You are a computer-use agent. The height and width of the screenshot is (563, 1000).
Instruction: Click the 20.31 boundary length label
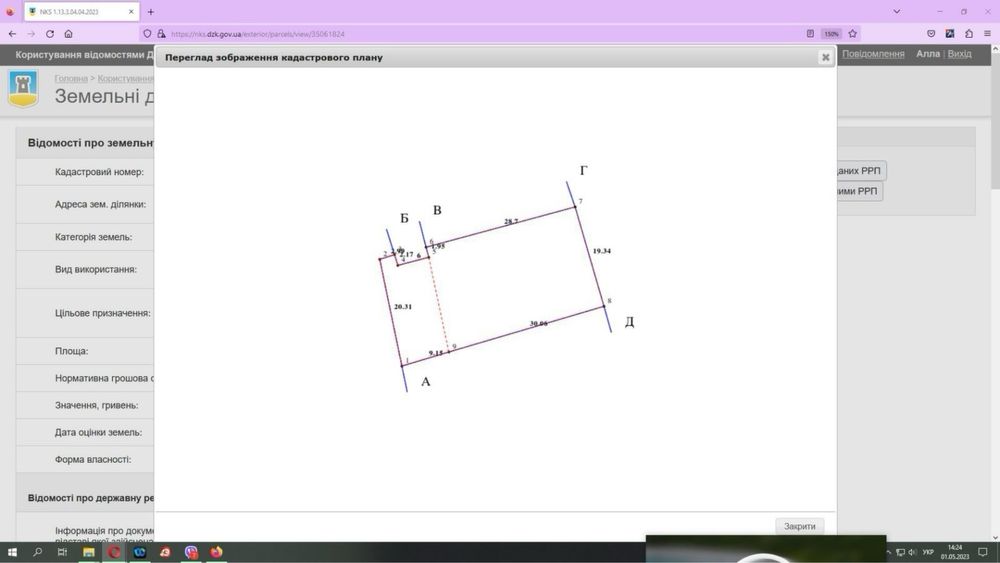402,307
